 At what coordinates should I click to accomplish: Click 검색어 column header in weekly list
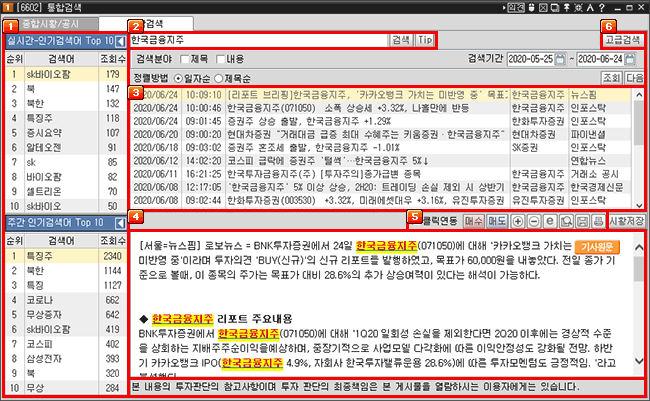tap(61, 241)
